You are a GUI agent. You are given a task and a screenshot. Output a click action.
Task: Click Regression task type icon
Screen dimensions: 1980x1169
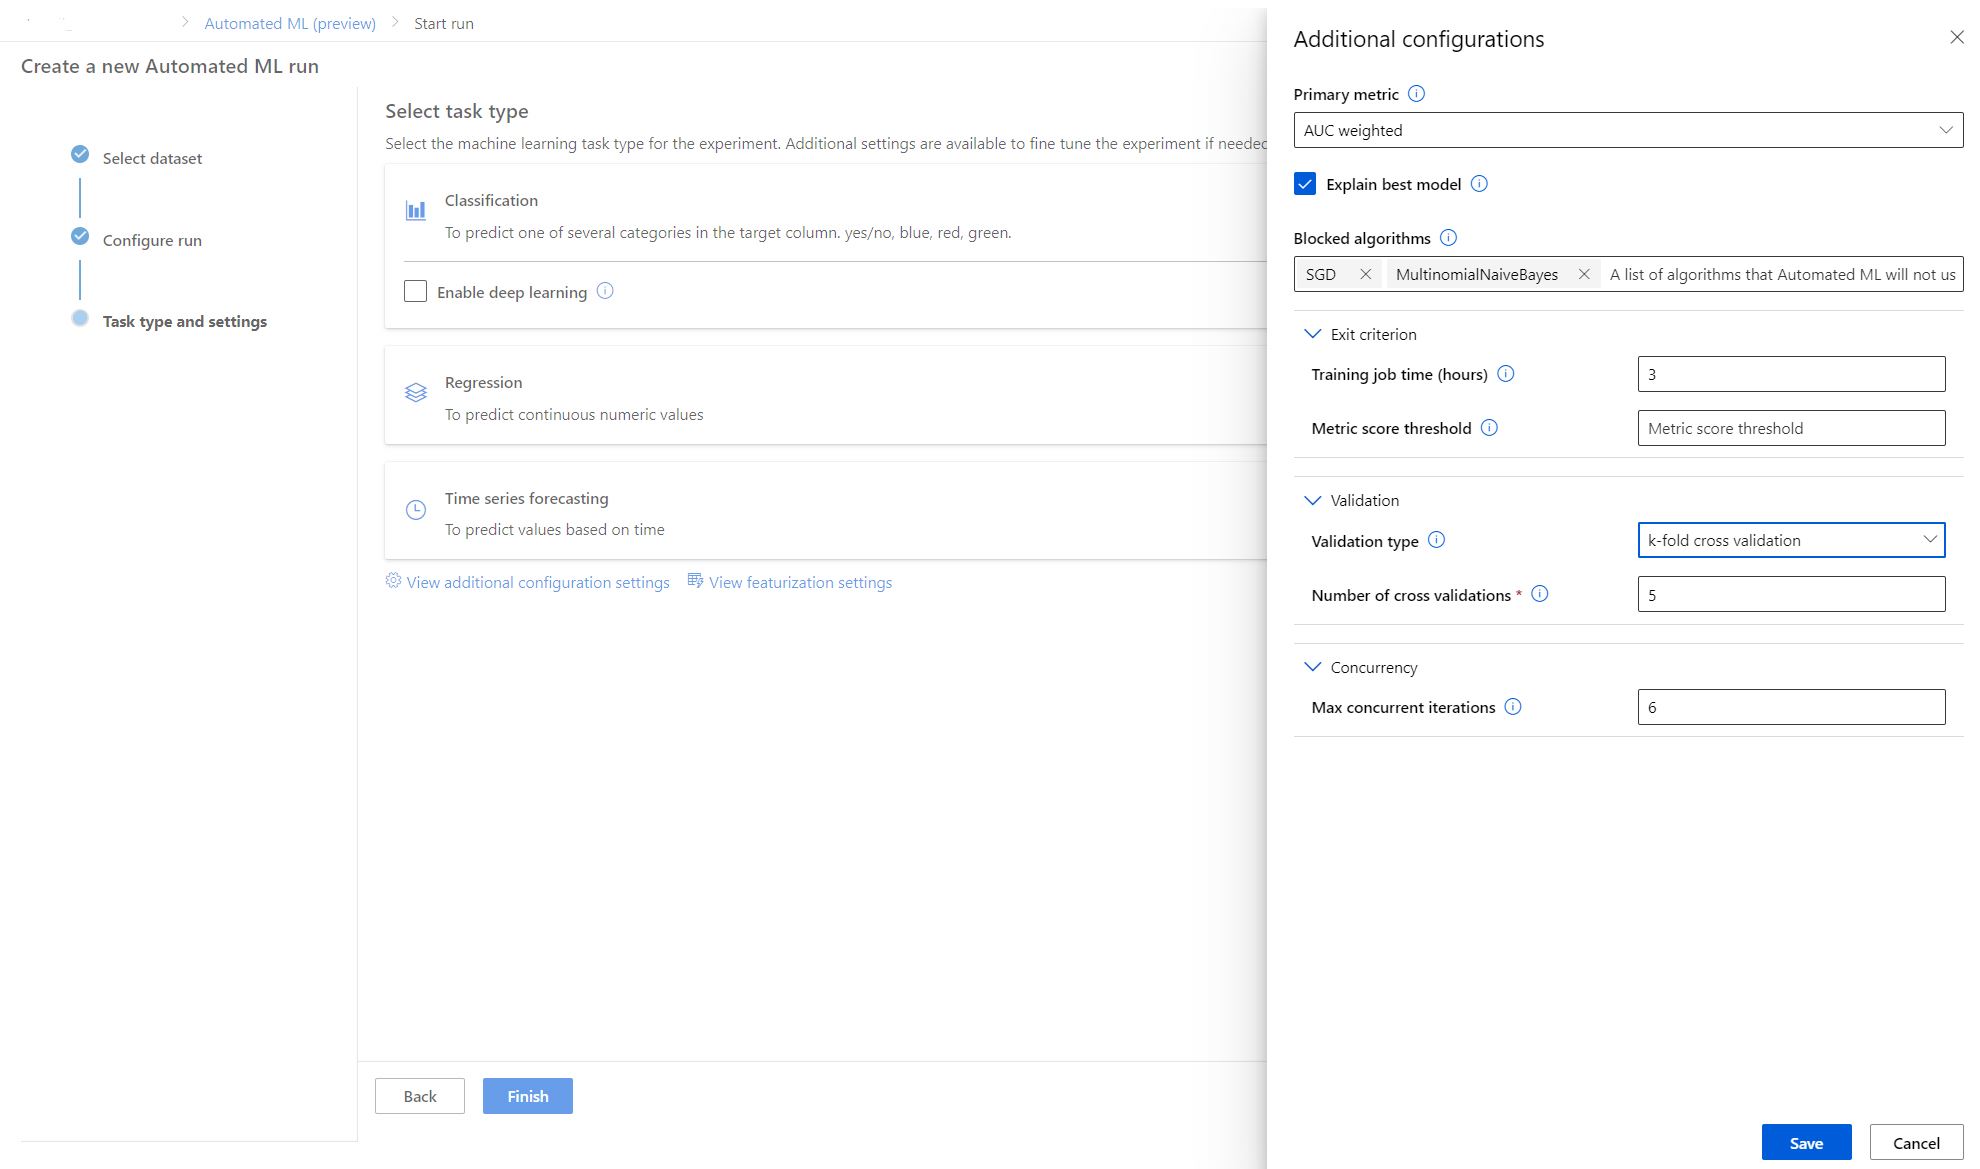(416, 393)
